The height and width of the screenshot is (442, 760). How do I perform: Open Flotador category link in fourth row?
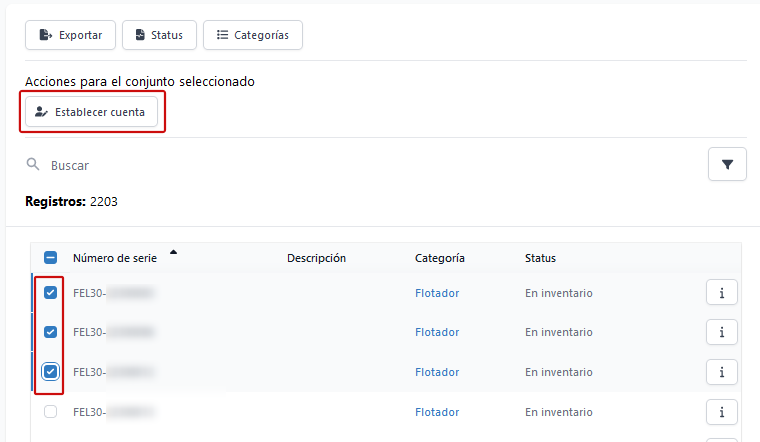point(437,412)
